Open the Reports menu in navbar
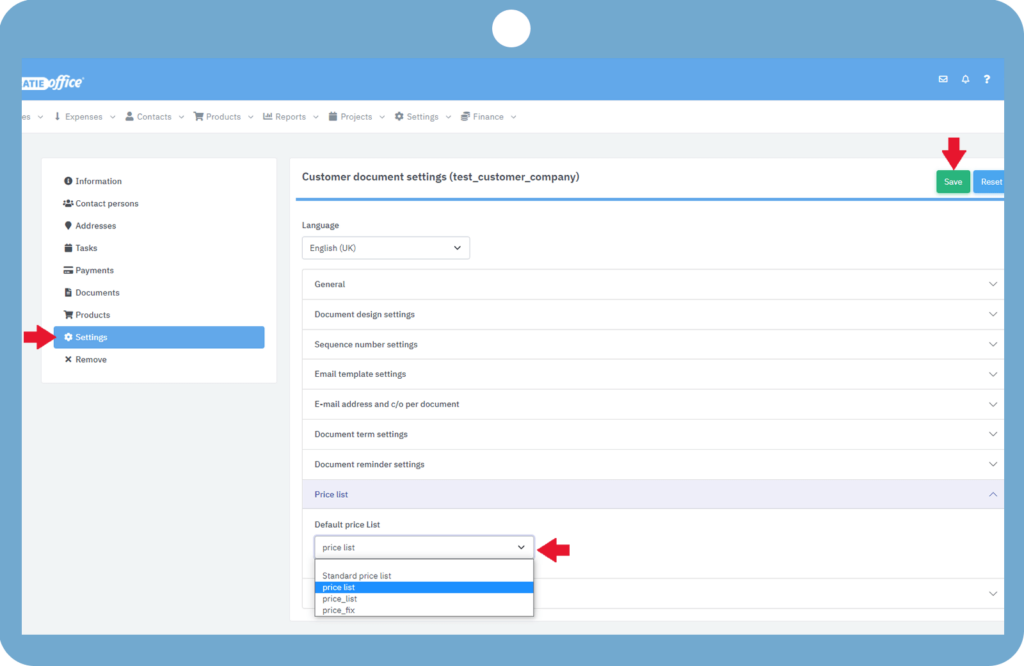Viewport: 1024px width, 666px height. coord(291,117)
